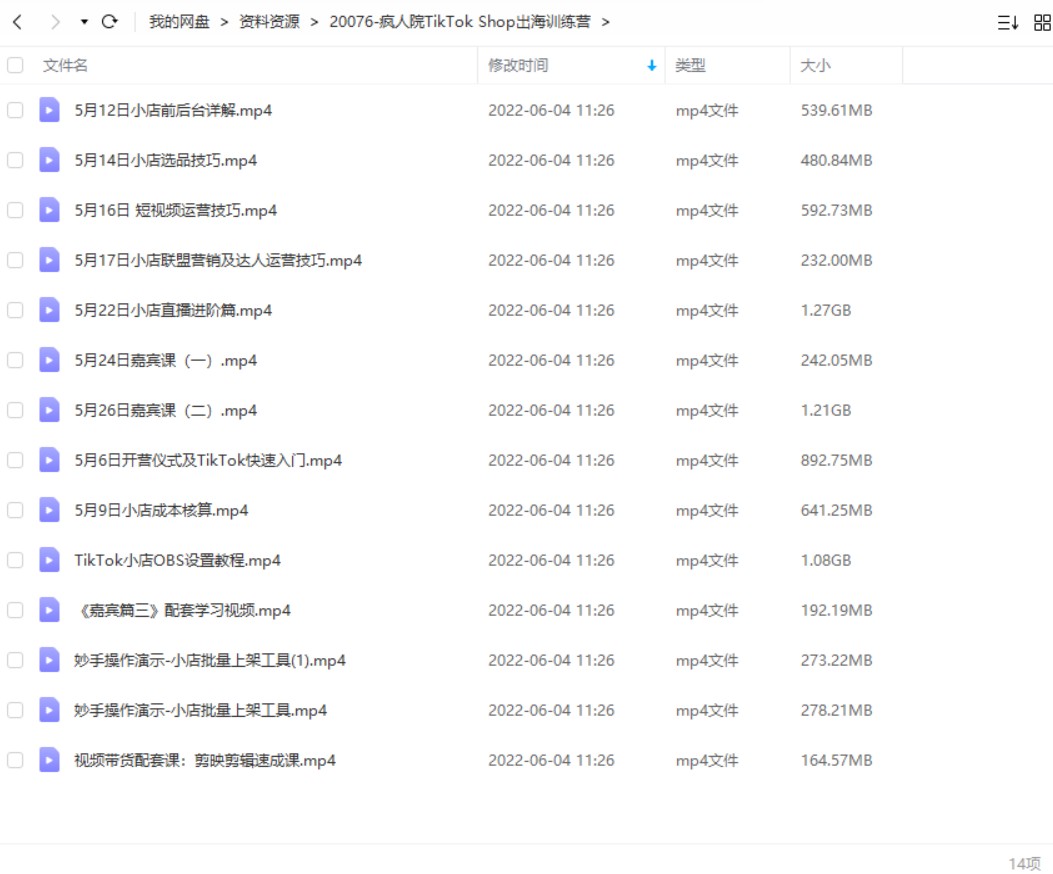Go back with the left arrow
Viewport: 1053px width, 874px height.
point(18,22)
